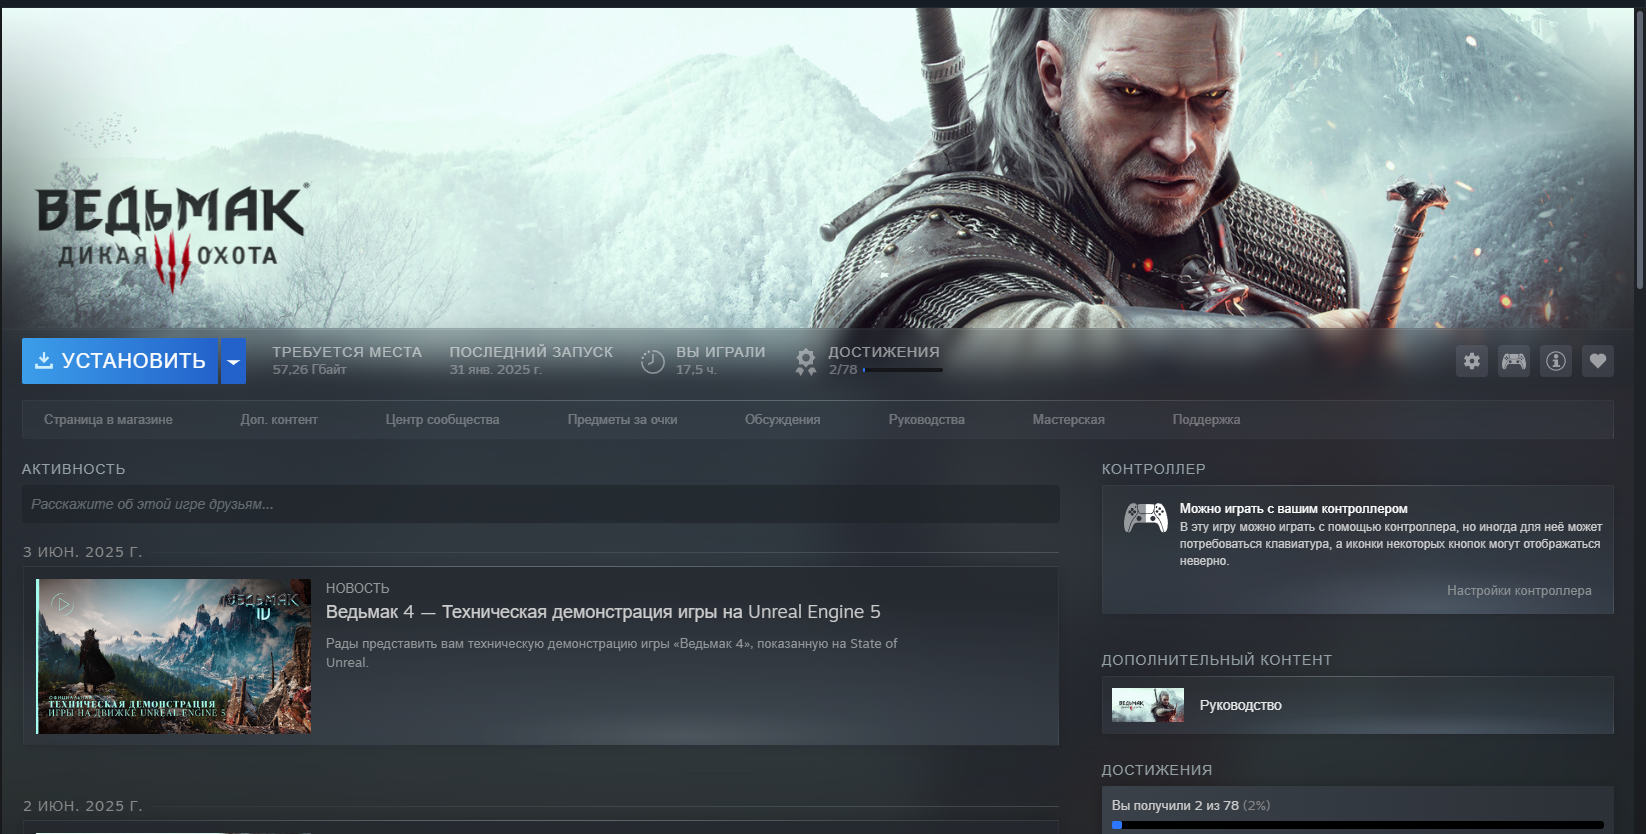Click the playtime clock icon
Image resolution: width=1646 pixels, height=834 pixels.
[653, 361]
